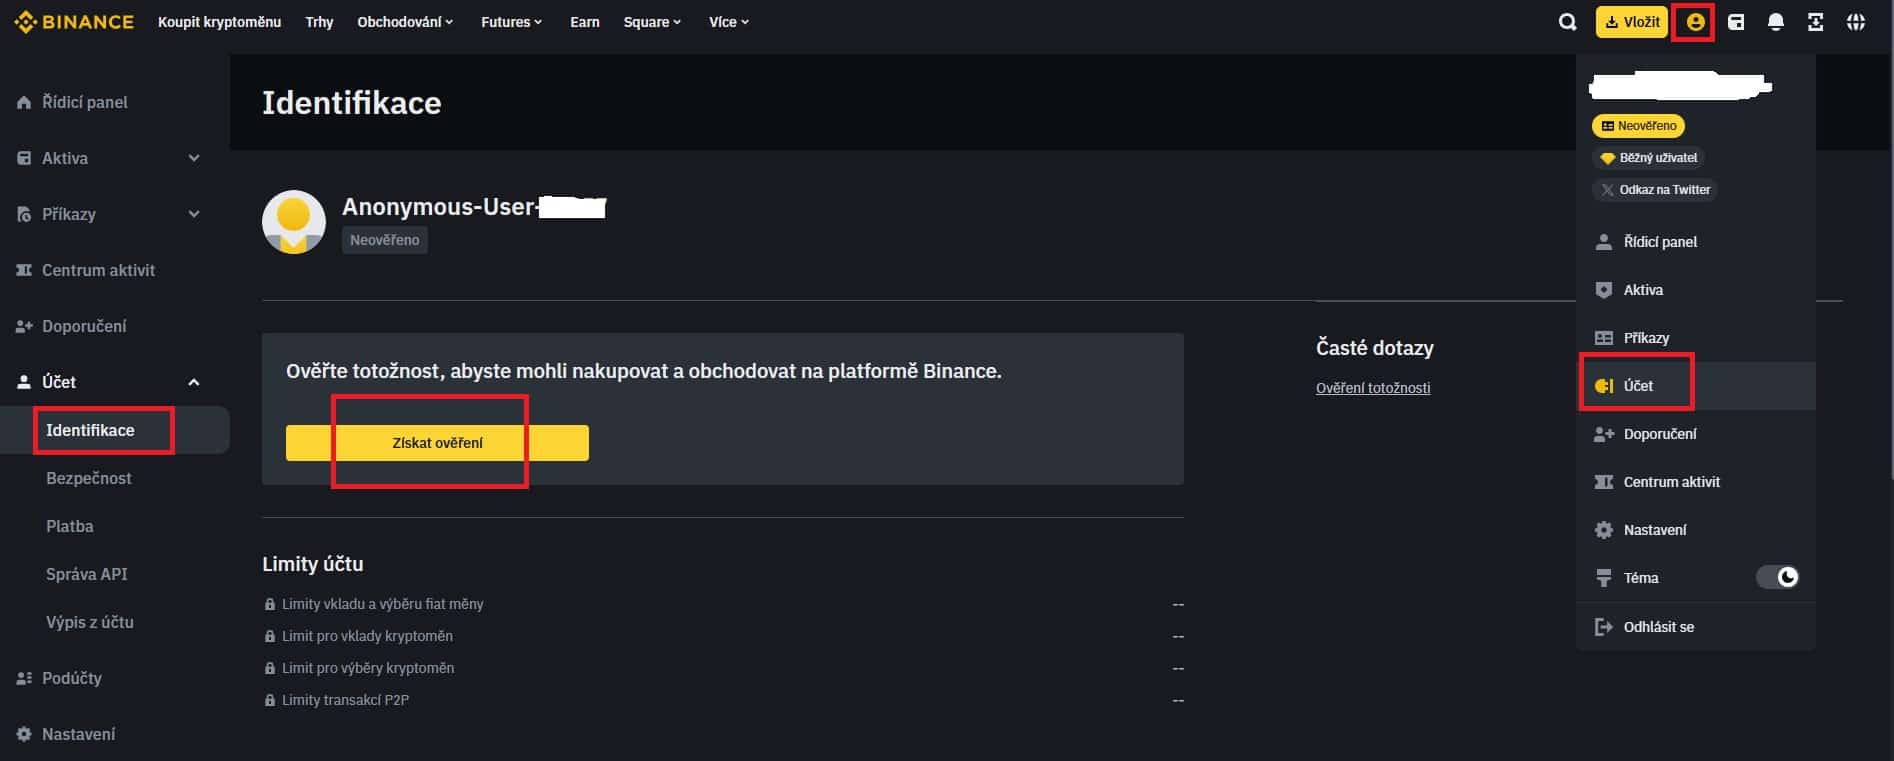Click 'Limity vkladu a výběru fiat měny' row
This screenshot has height=761, width=1894.
click(723, 604)
